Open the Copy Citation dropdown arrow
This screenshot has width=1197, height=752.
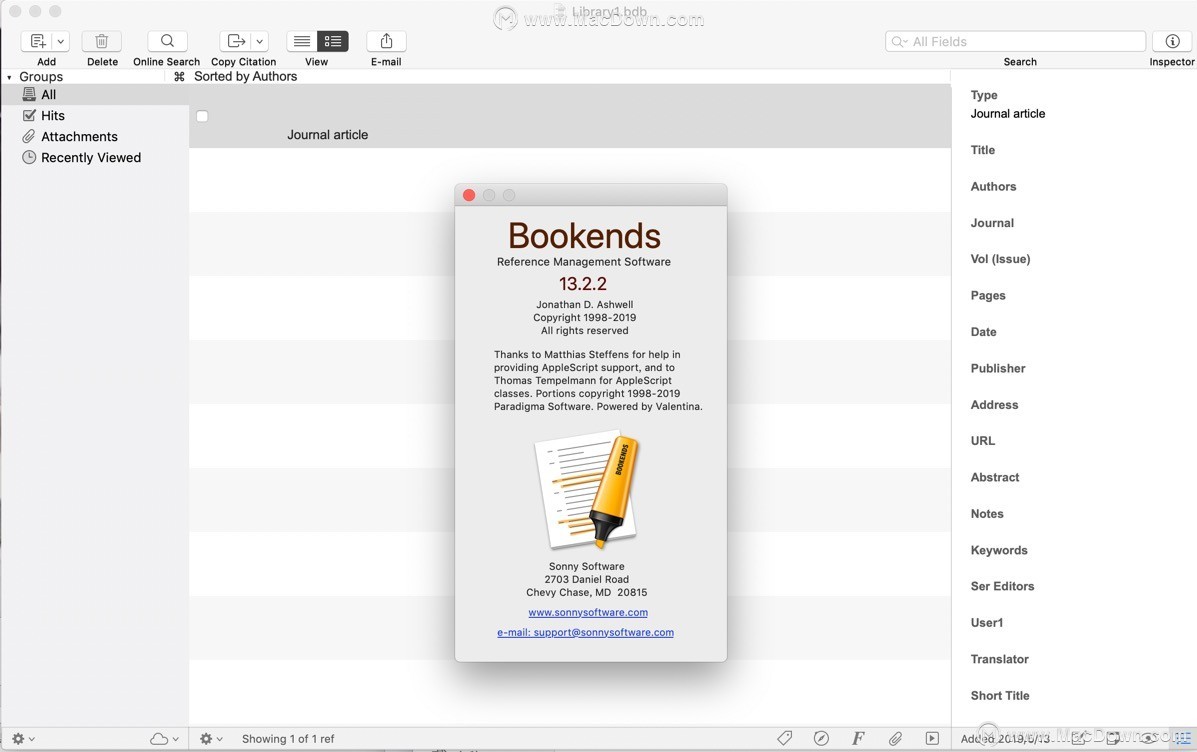pos(260,41)
